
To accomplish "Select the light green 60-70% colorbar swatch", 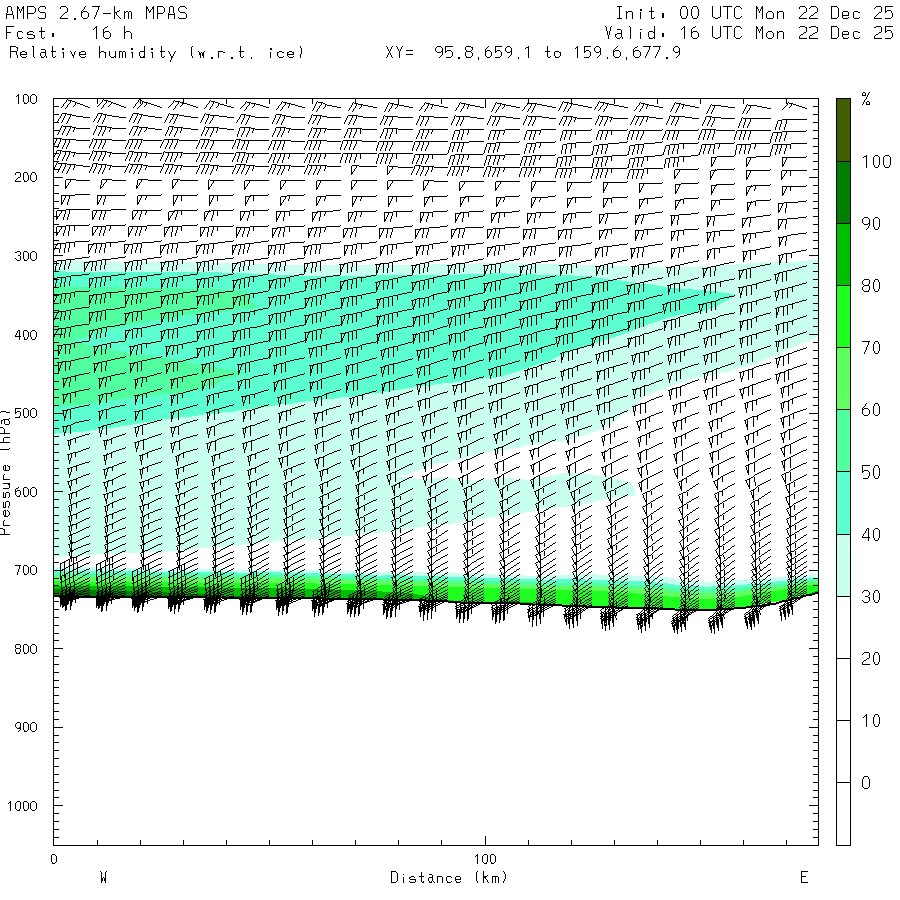I will click(843, 379).
